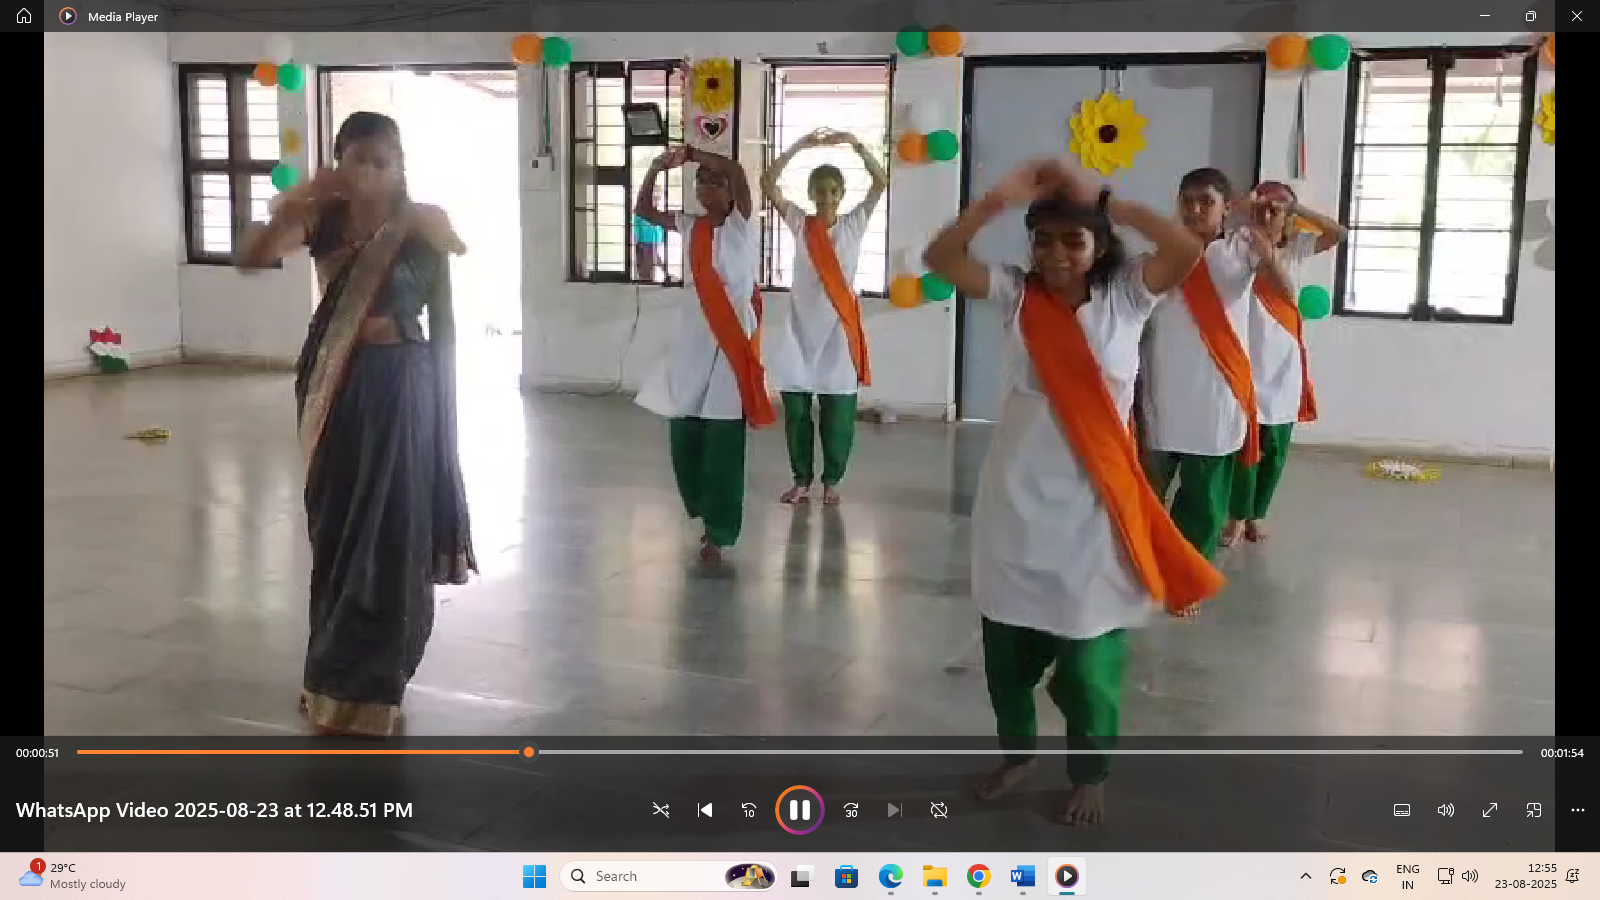Open the clock and date panel
1600x900 pixels.
(1526, 876)
